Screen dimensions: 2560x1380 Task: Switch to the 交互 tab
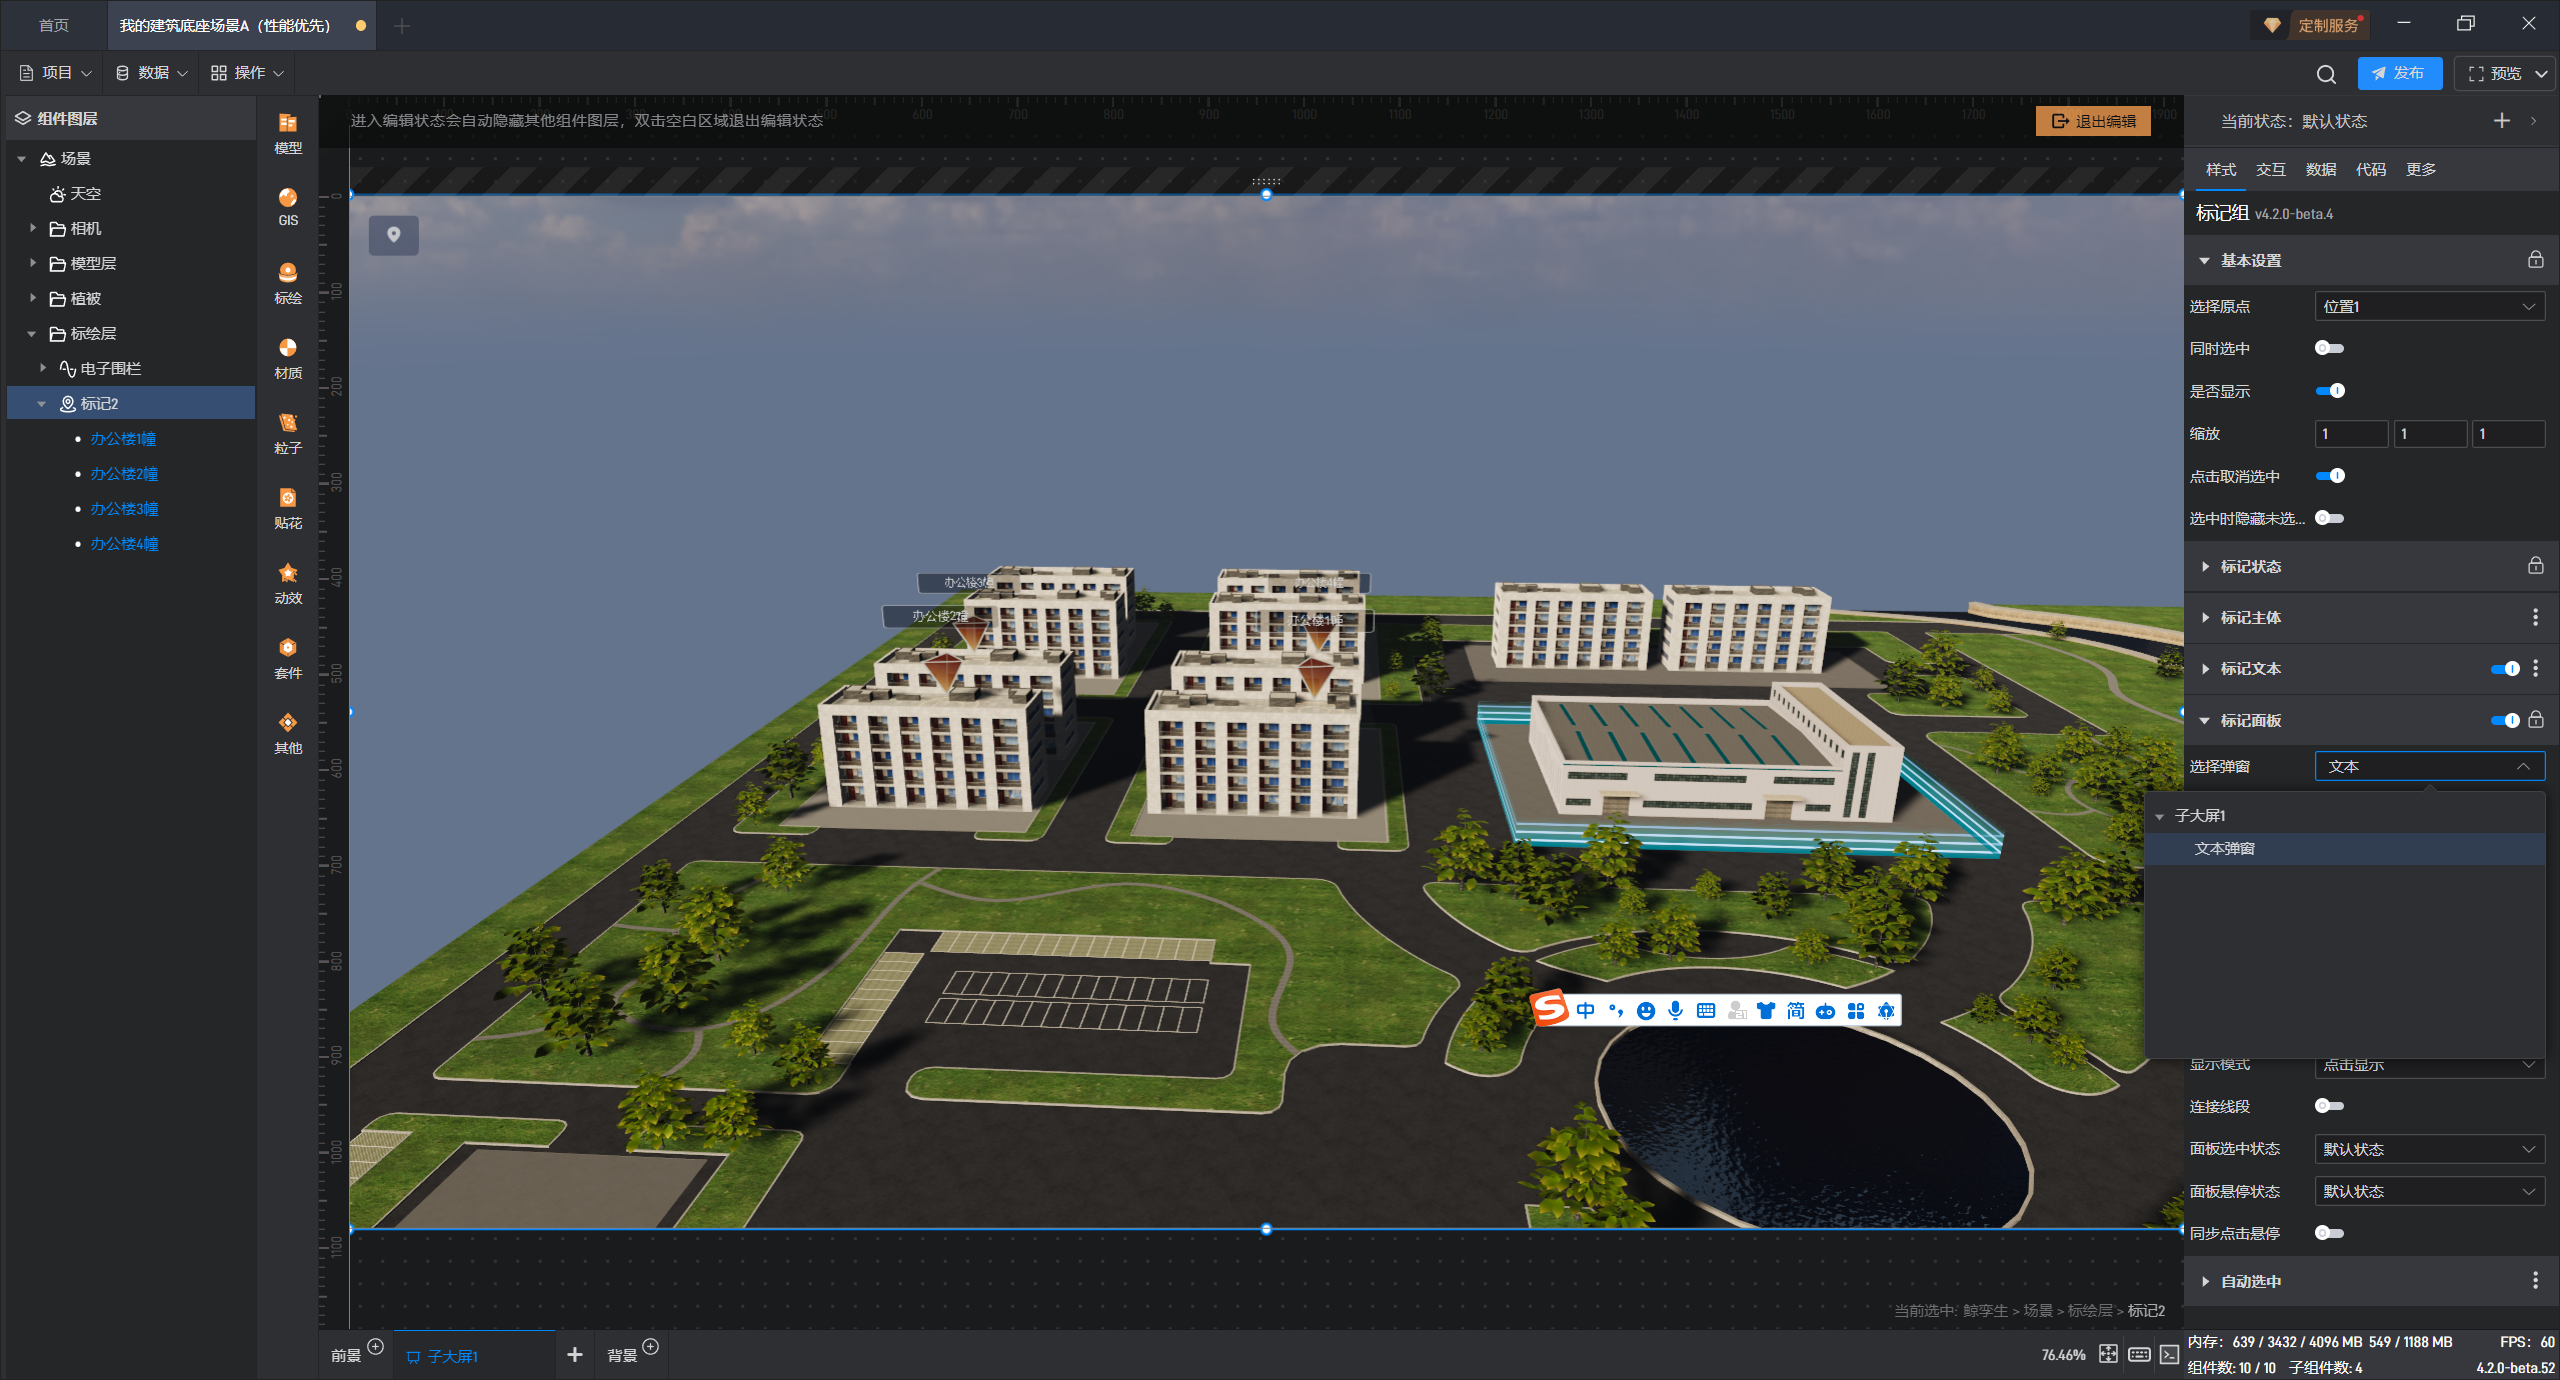[x=2270, y=169]
